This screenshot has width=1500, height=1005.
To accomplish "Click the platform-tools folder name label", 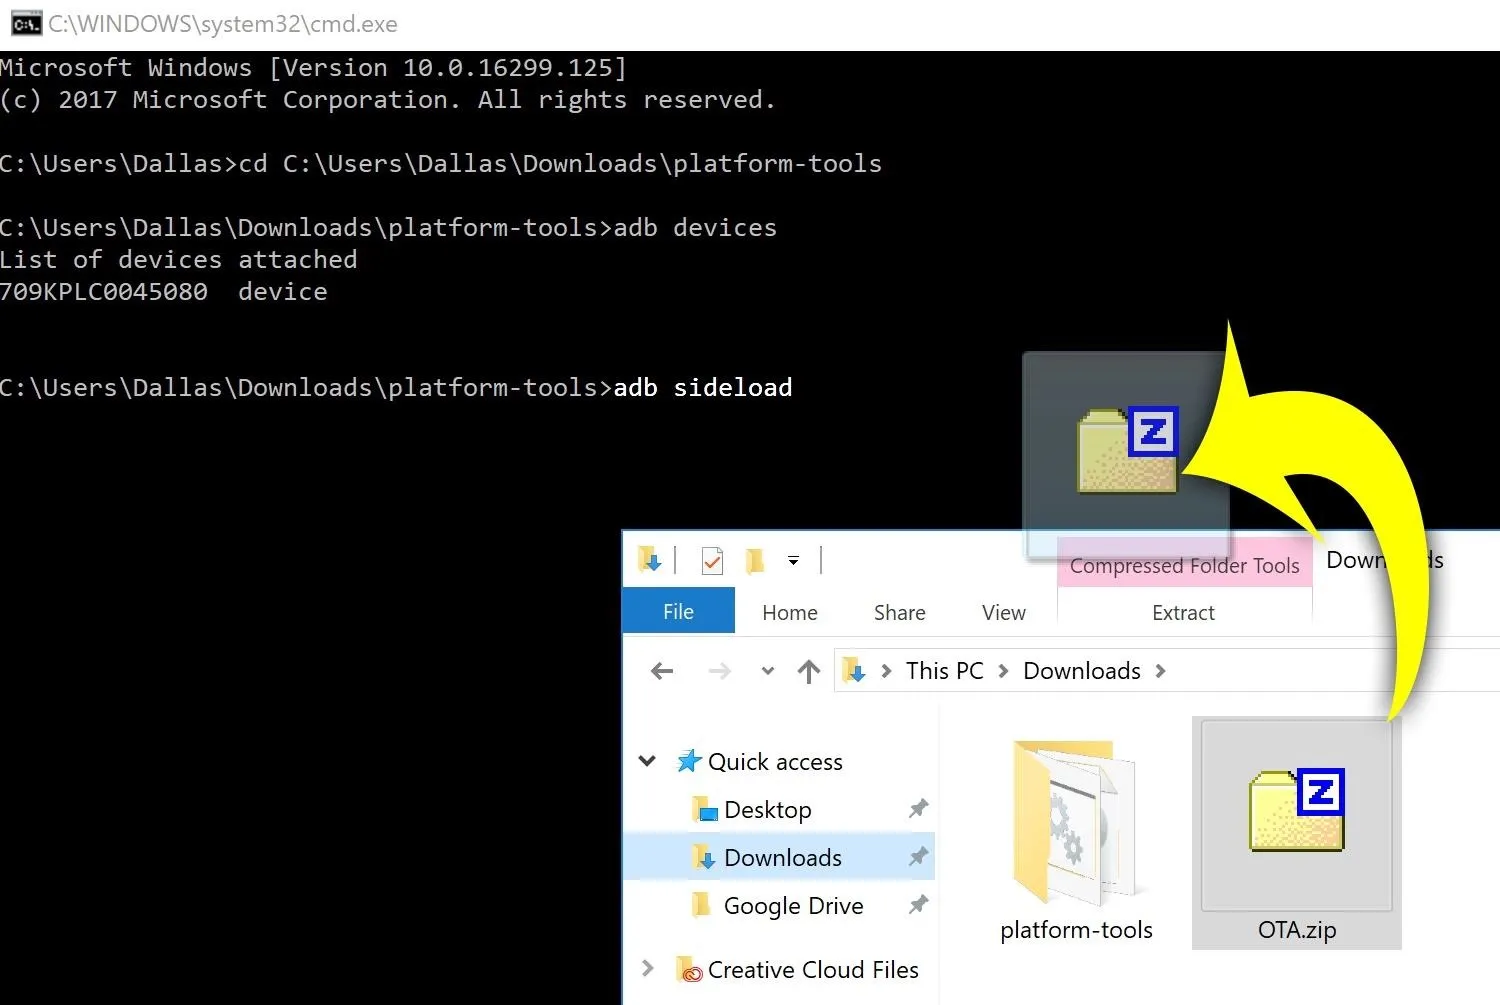I will [x=1076, y=930].
